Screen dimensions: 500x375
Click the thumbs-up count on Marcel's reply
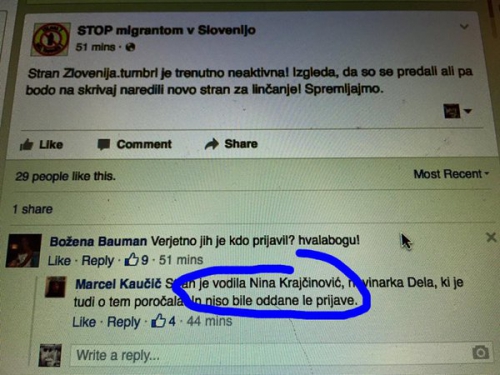(163, 321)
